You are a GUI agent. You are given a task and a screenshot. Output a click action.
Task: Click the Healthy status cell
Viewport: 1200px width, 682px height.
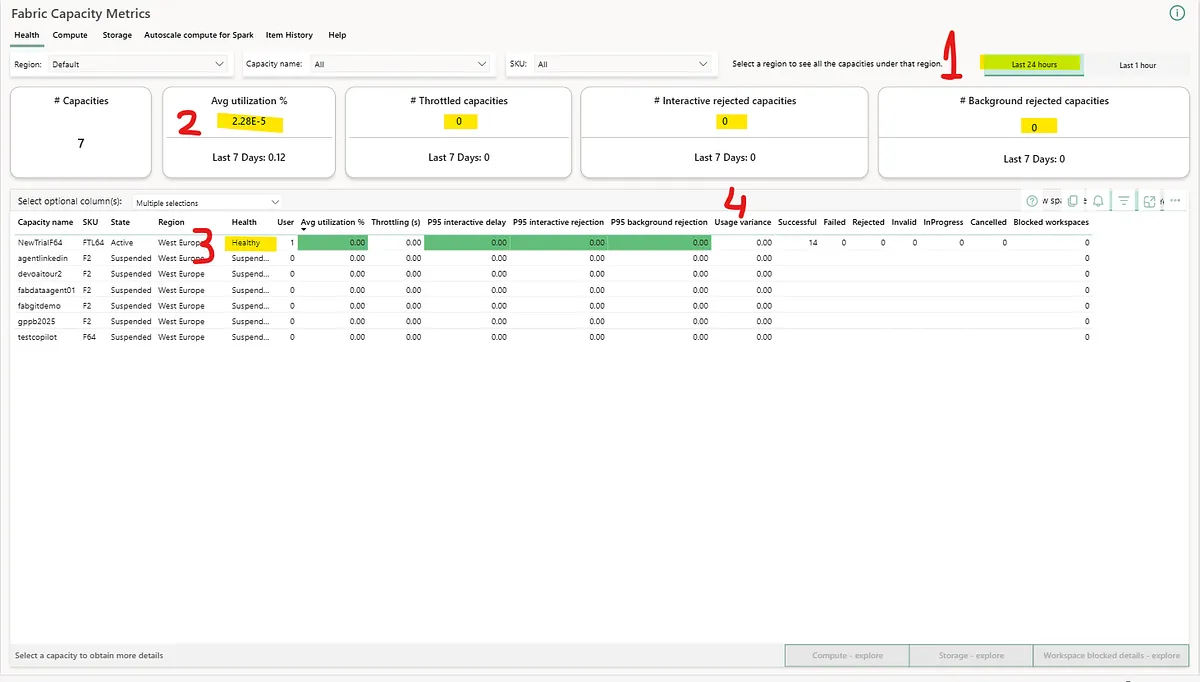click(x=250, y=243)
